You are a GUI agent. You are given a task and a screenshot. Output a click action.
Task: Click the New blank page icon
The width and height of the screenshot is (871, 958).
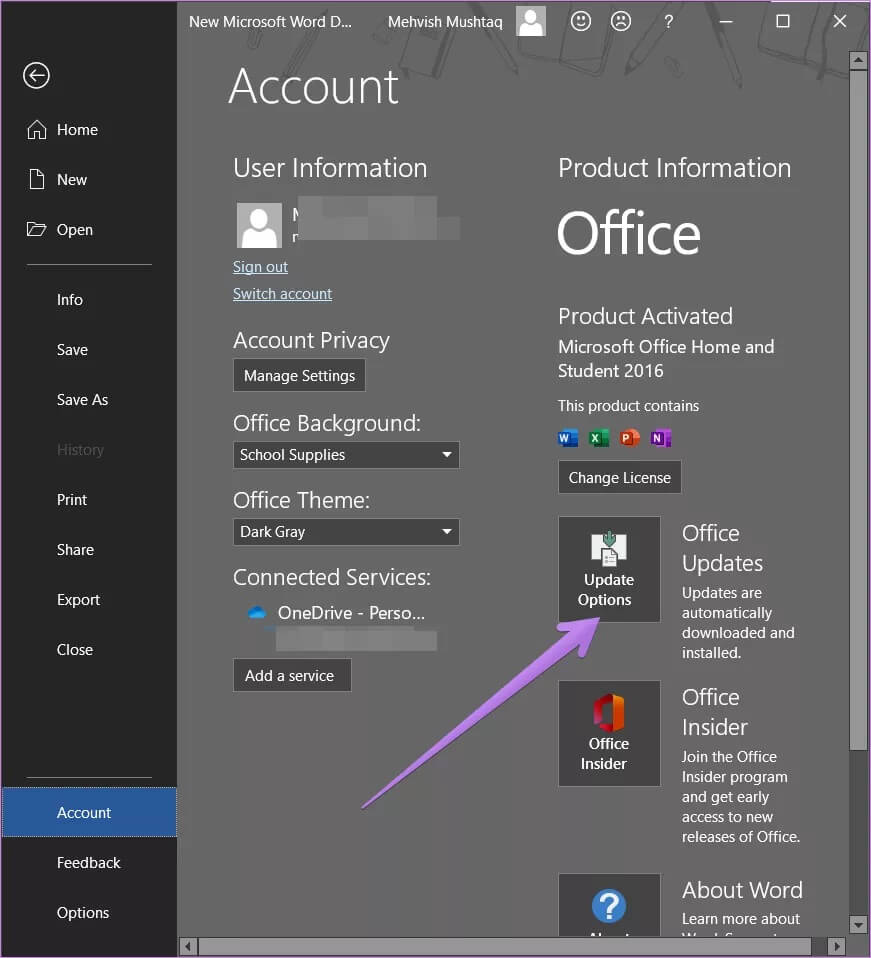(37, 180)
